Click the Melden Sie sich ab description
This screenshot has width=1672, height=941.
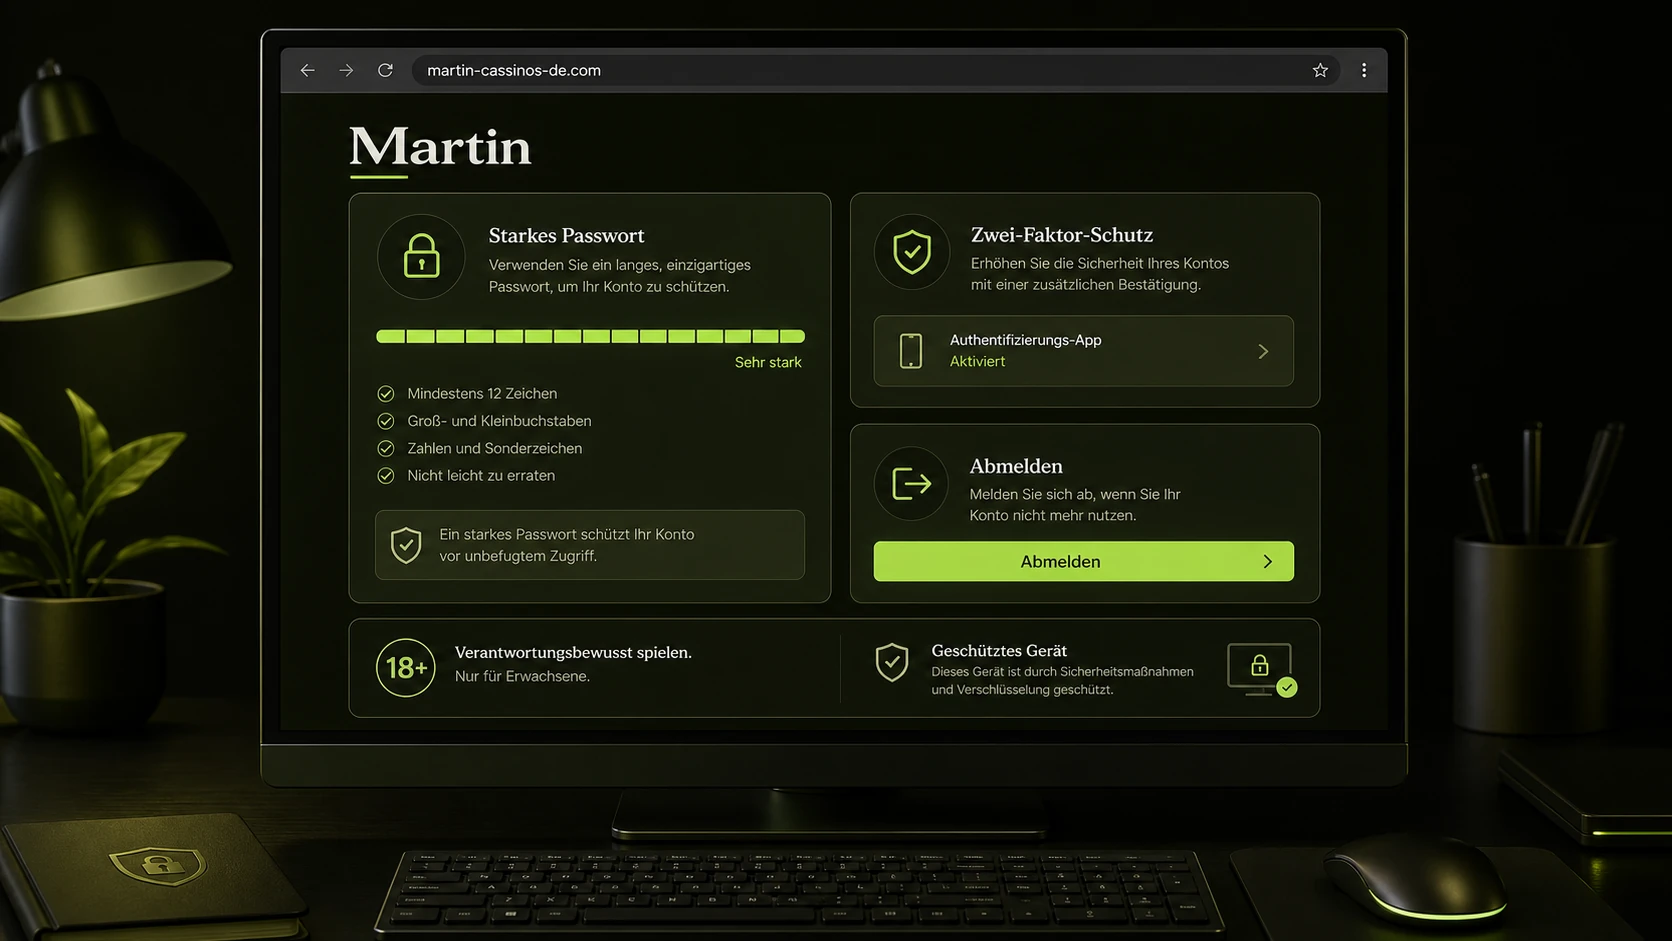[x=1075, y=505]
